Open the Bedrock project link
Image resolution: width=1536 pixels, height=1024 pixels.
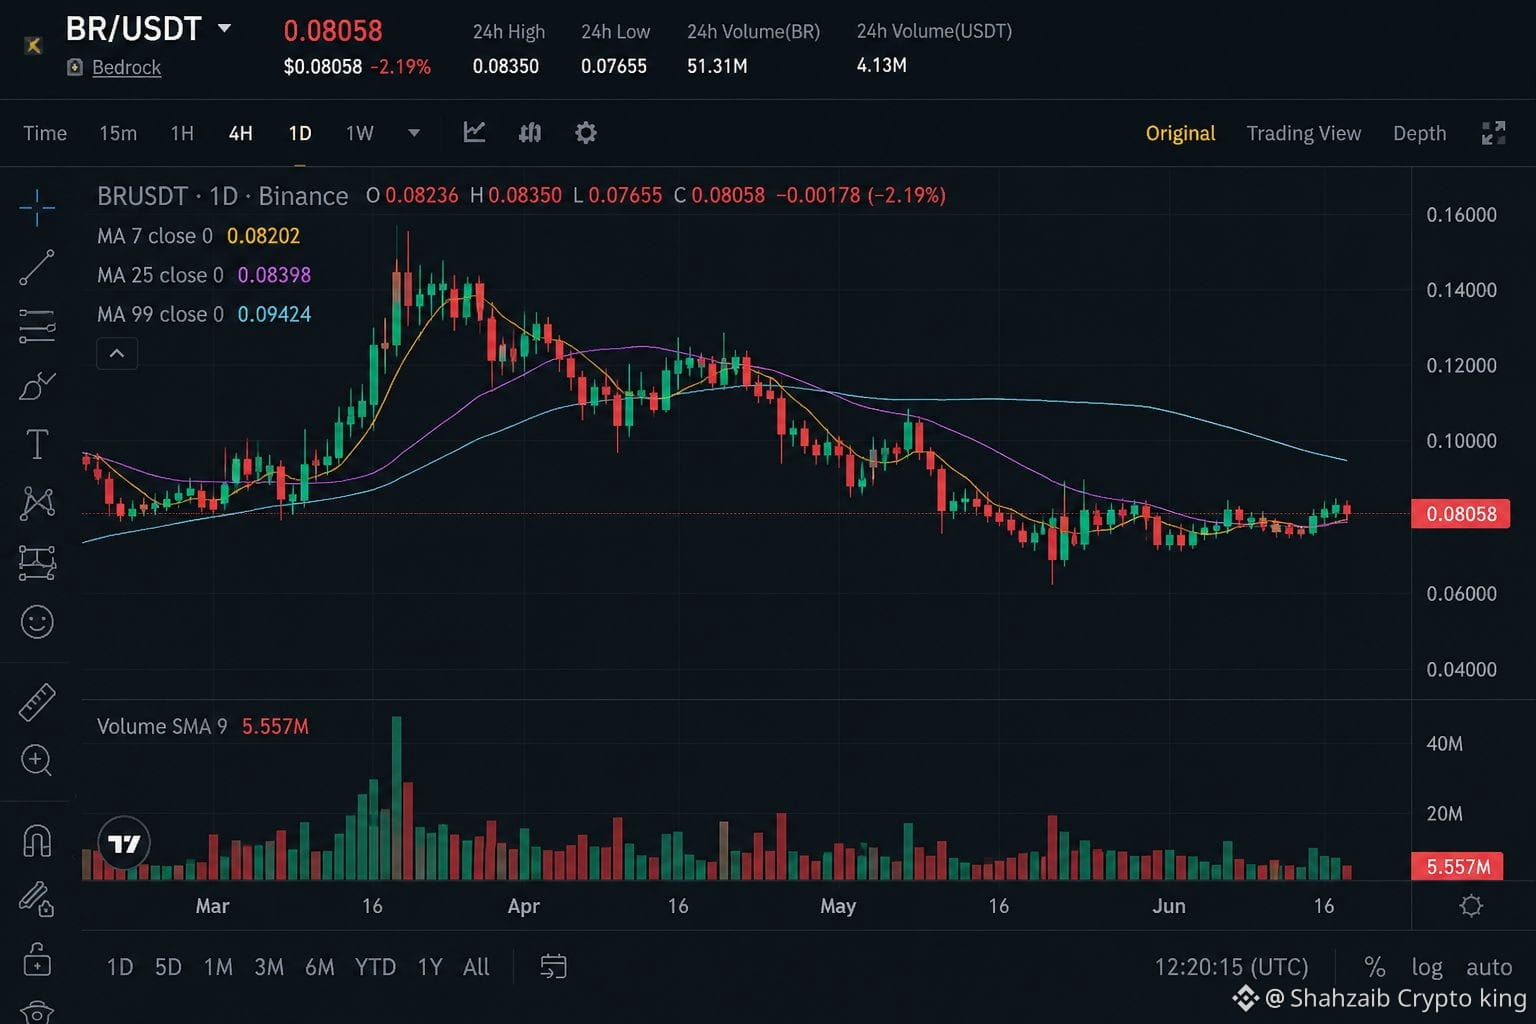[x=126, y=67]
